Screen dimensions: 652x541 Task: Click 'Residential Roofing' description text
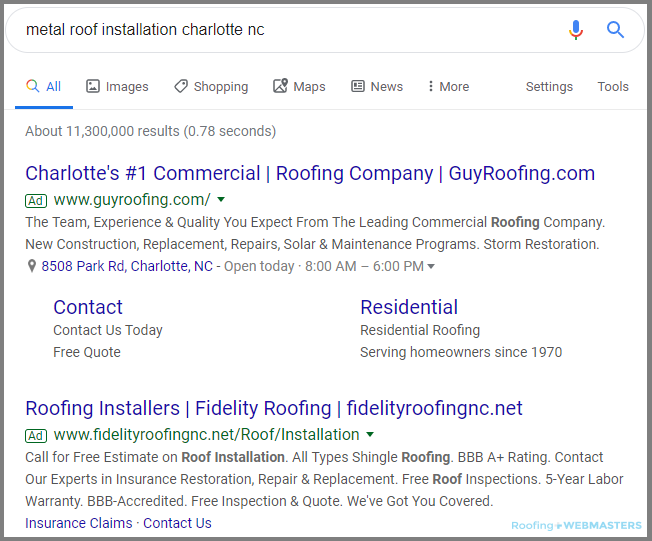(420, 330)
